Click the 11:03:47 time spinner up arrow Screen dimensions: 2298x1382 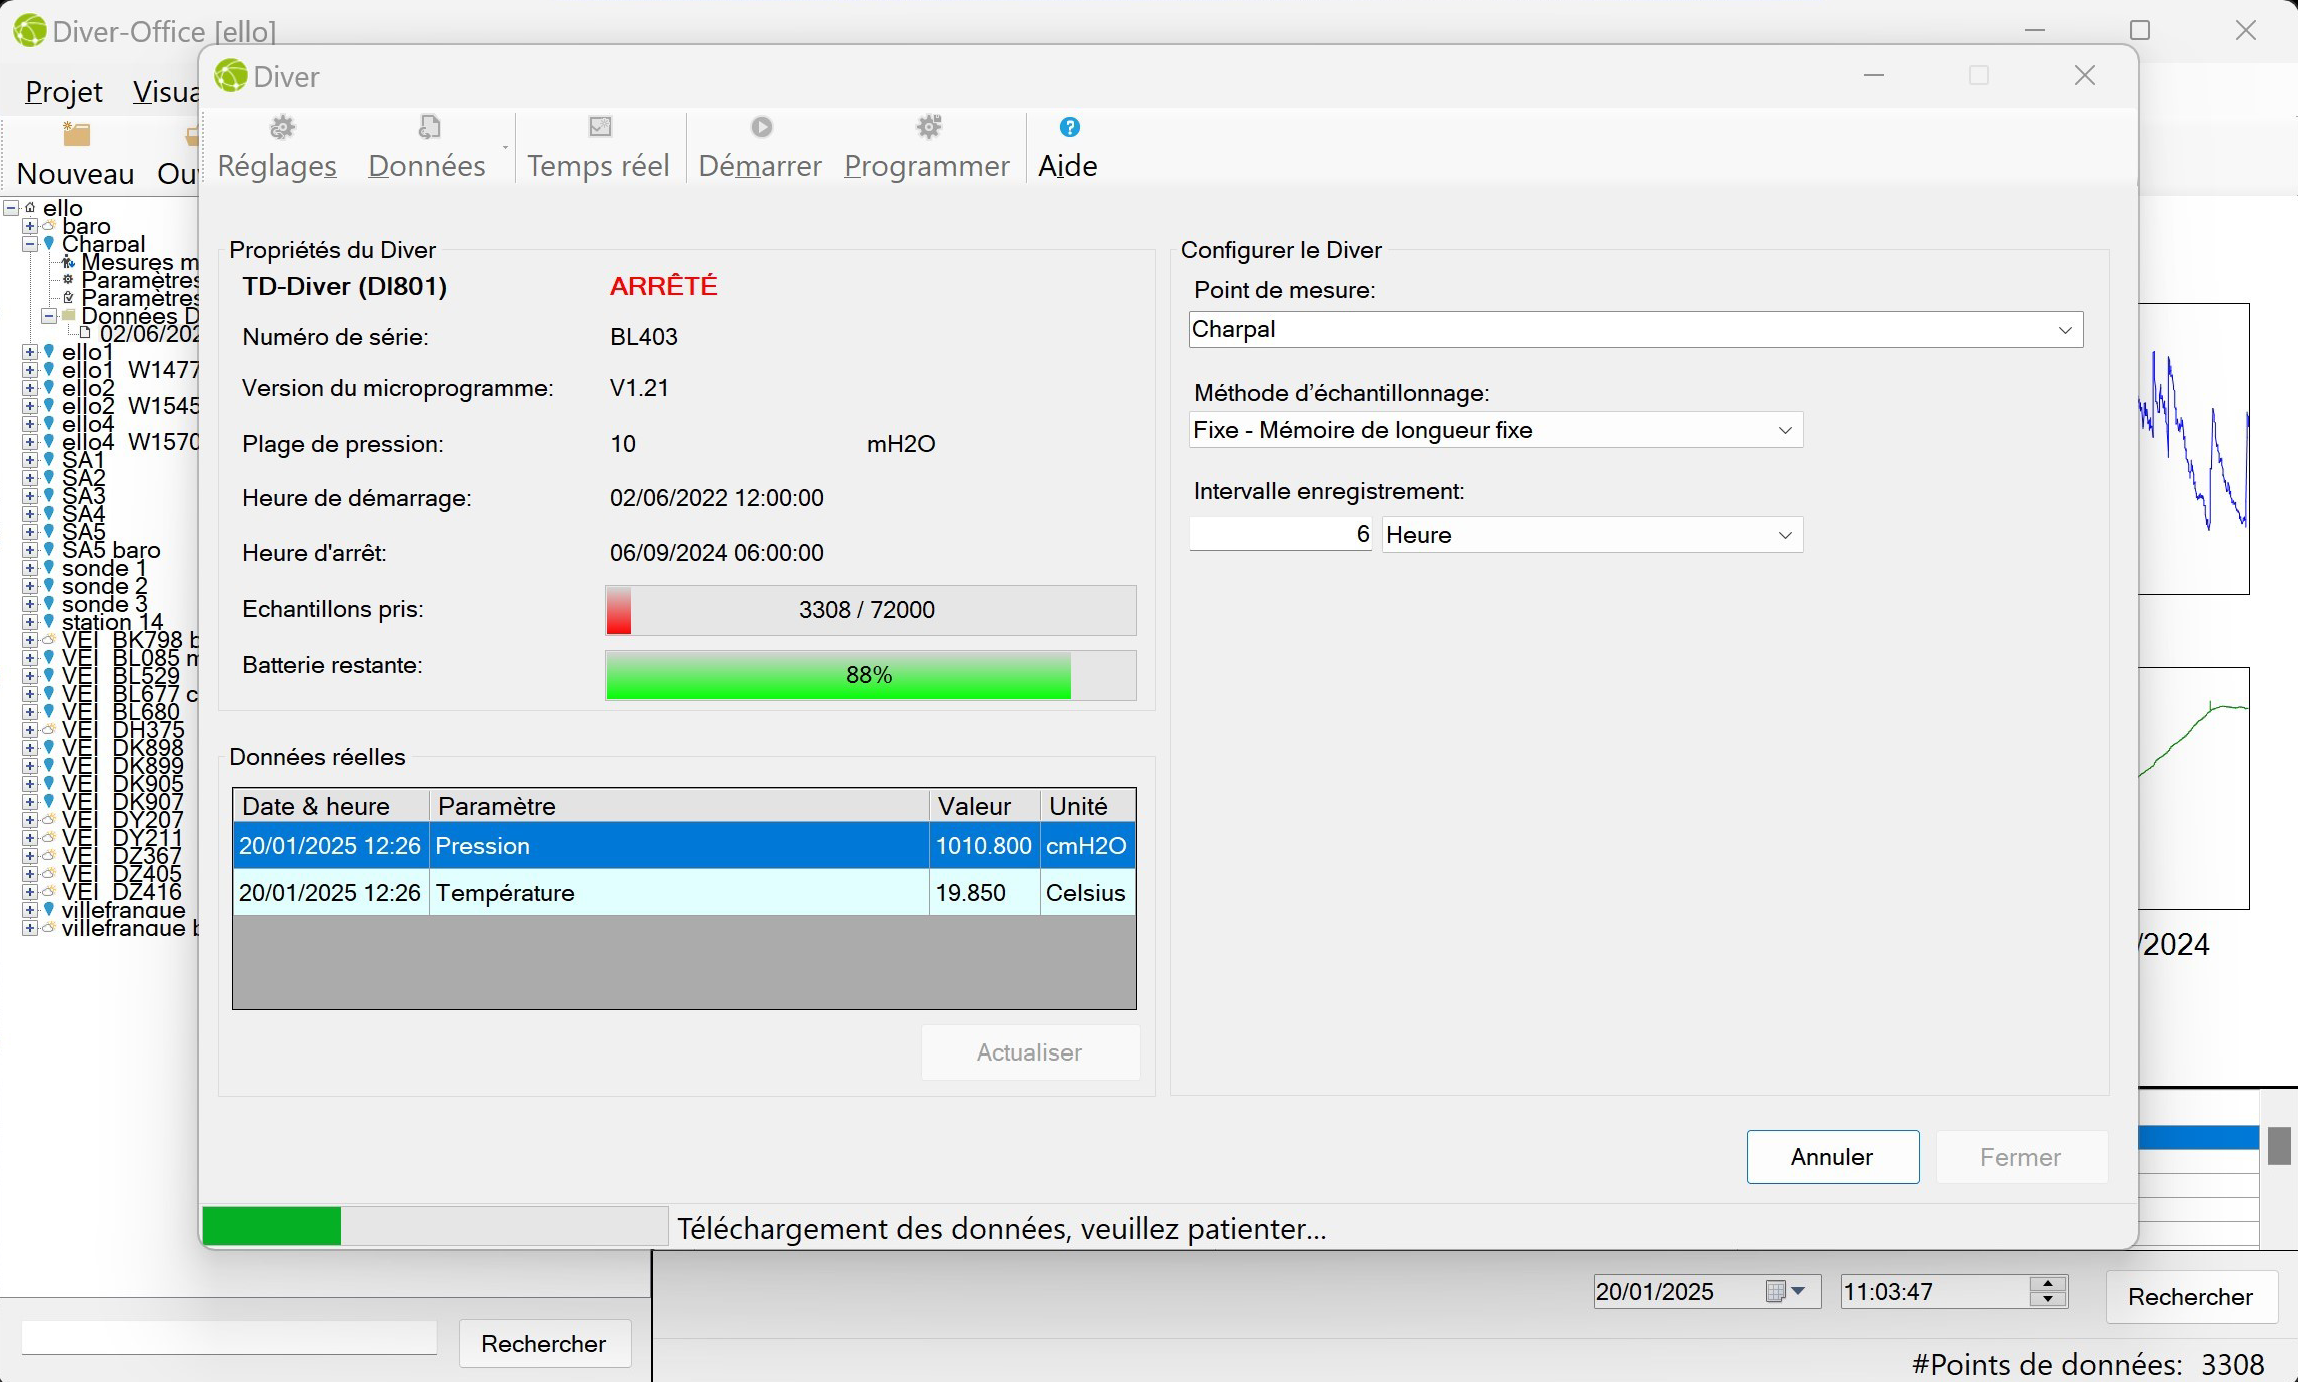tap(2048, 1283)
